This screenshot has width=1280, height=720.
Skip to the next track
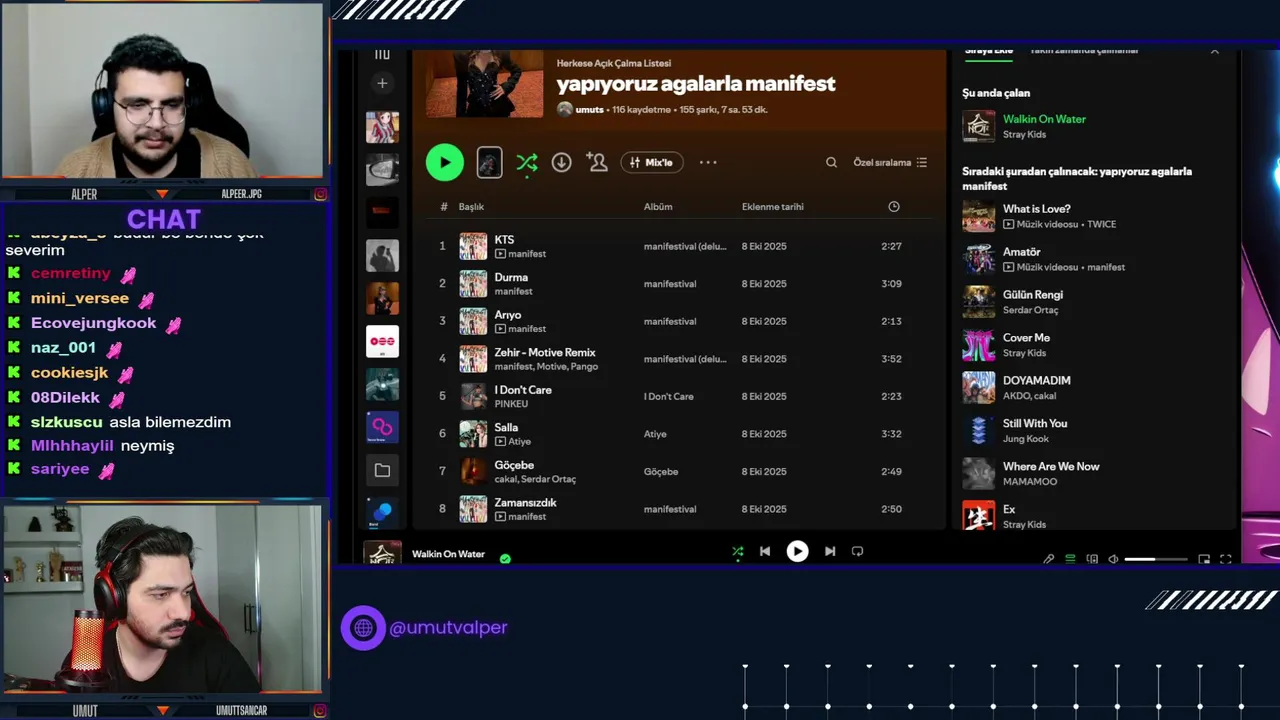pyautogui.click(x=830, y=551)
